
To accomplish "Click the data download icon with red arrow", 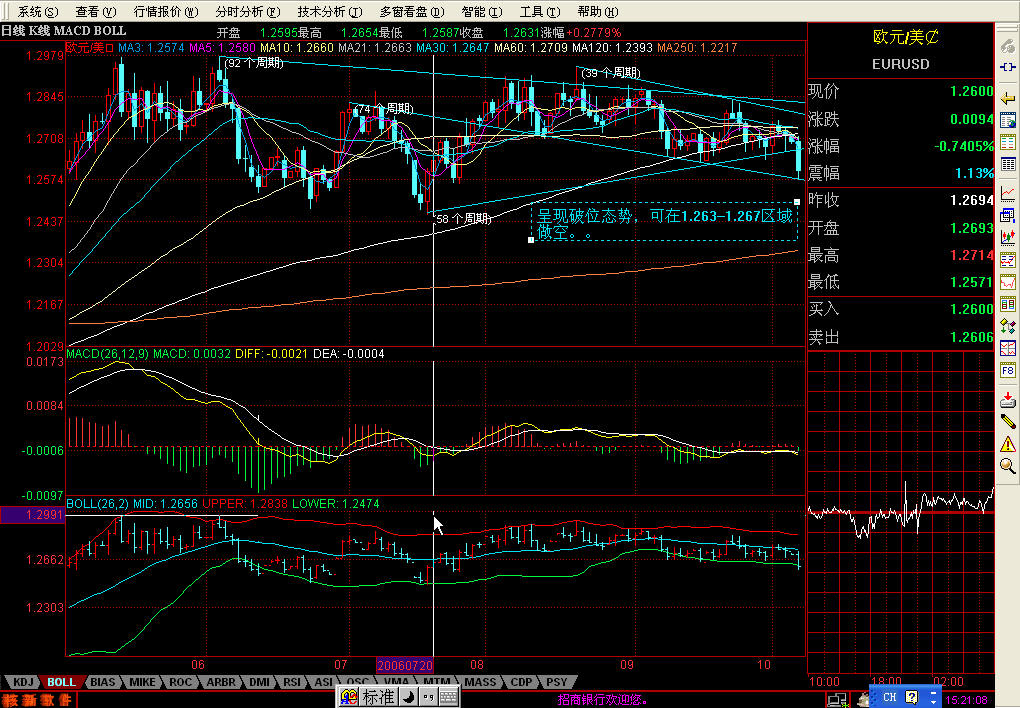I will [x=1008, y=400].
